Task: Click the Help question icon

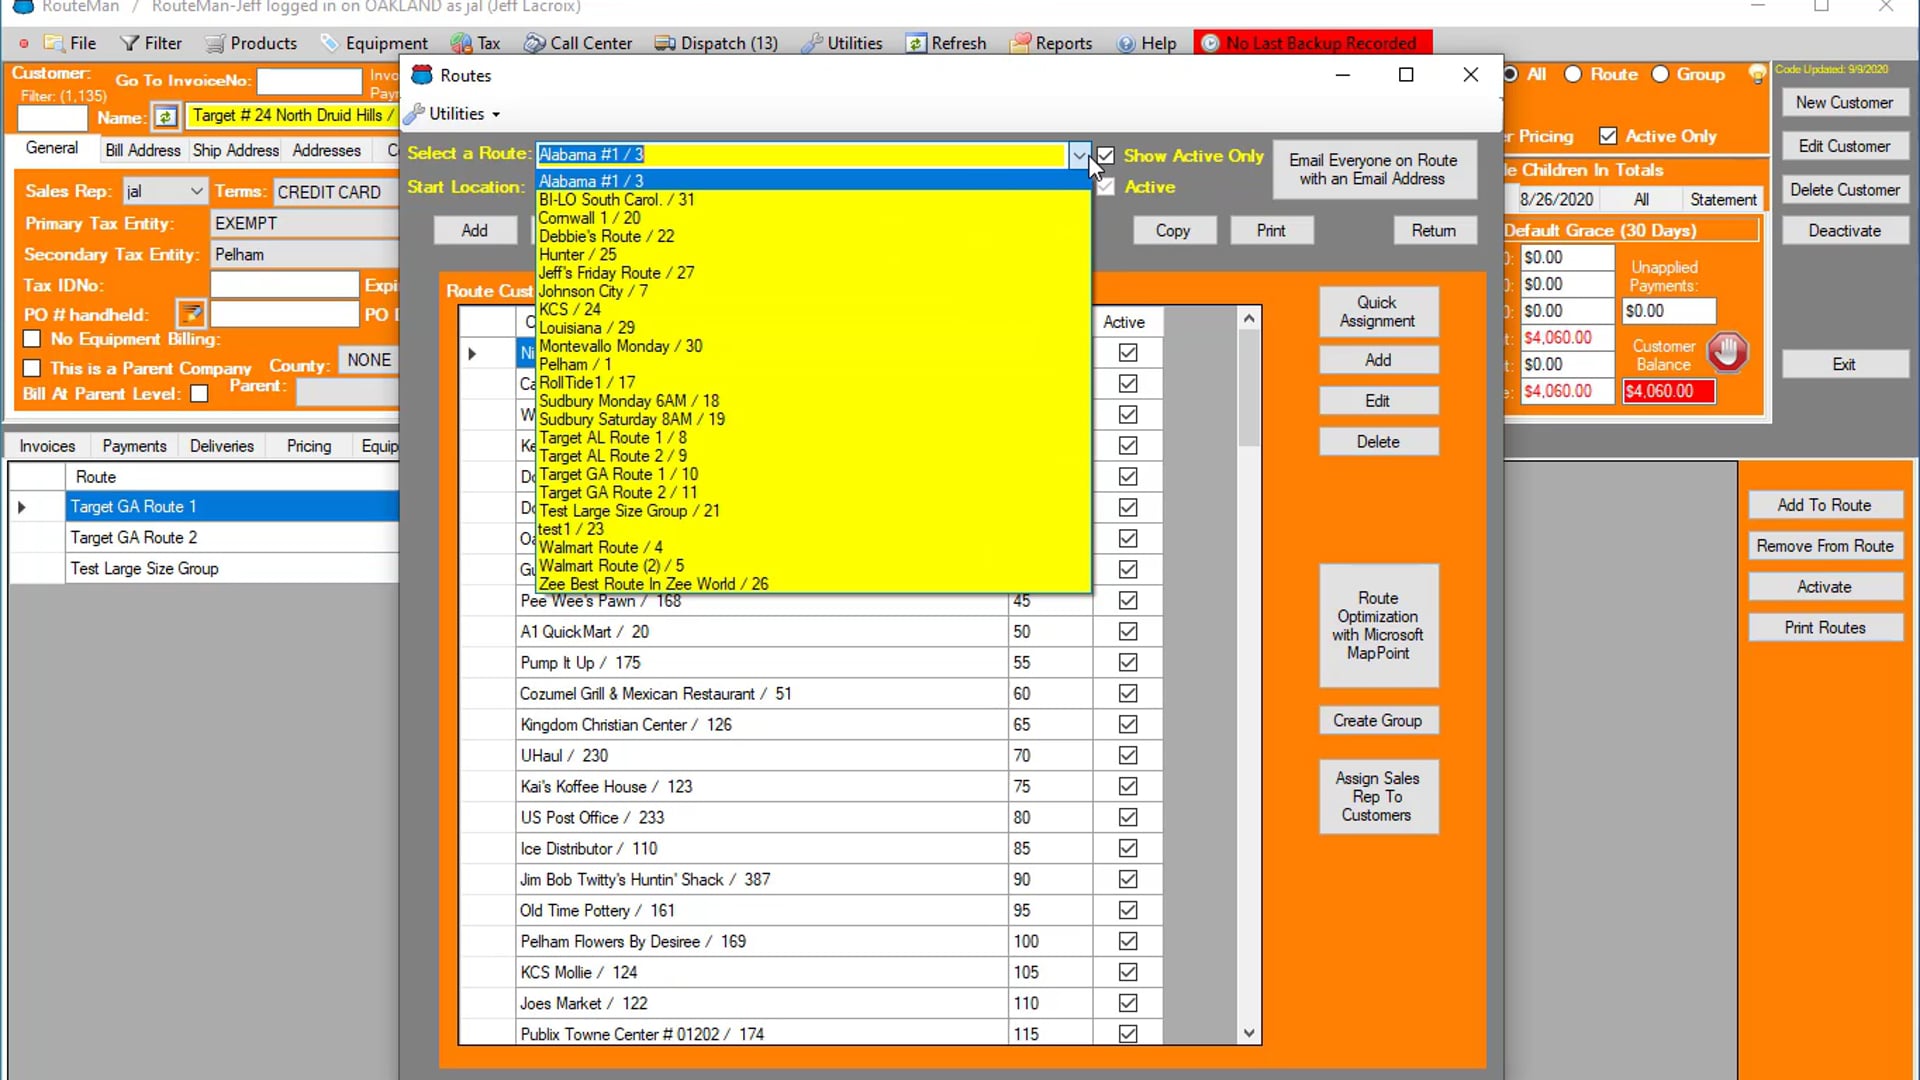Action: point(1126,43)
